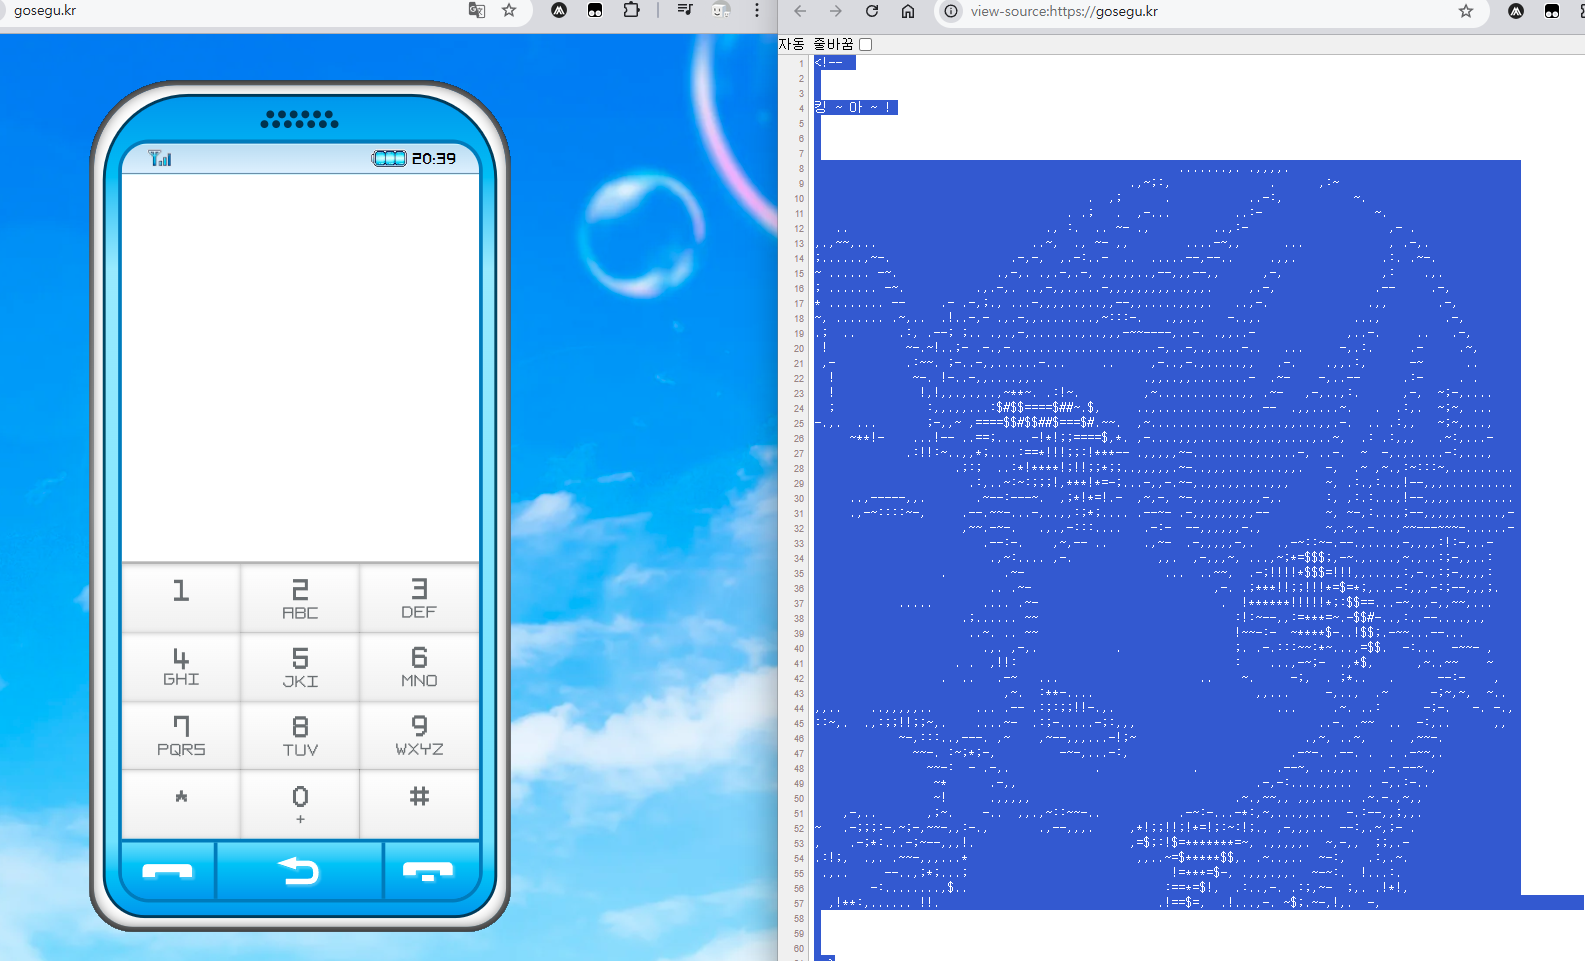Click the 20:39 clock on phone
1585x961 pixels.
pyautogui.click(x=434, y=158)
